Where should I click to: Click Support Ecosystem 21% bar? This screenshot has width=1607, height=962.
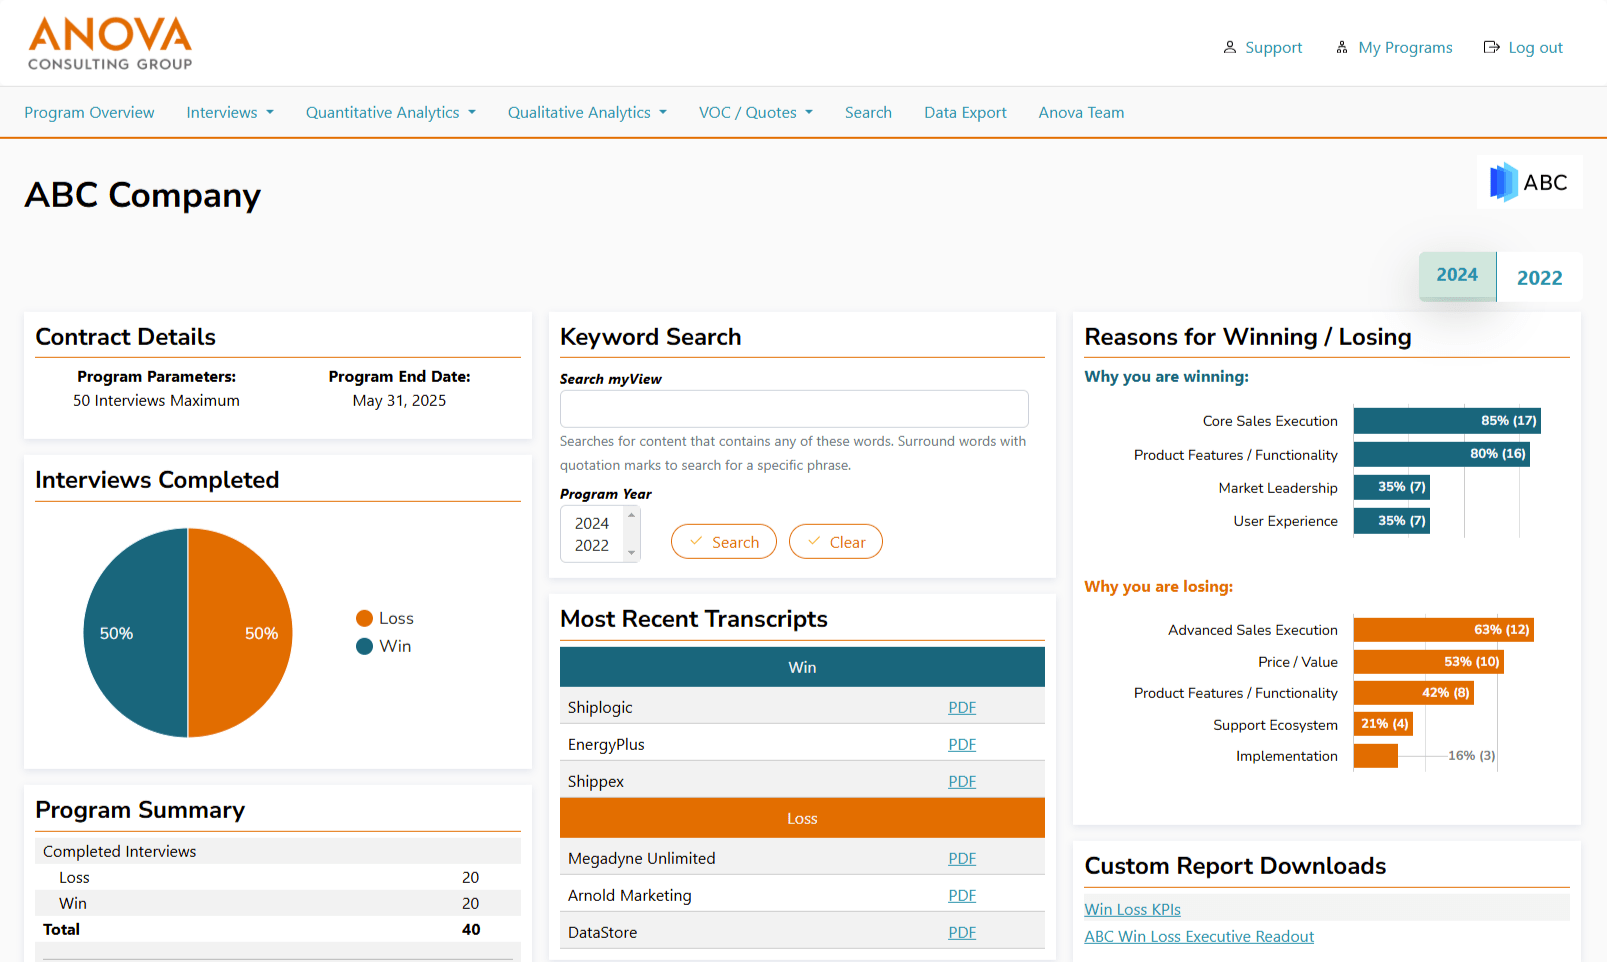[x=1384, y=723]
